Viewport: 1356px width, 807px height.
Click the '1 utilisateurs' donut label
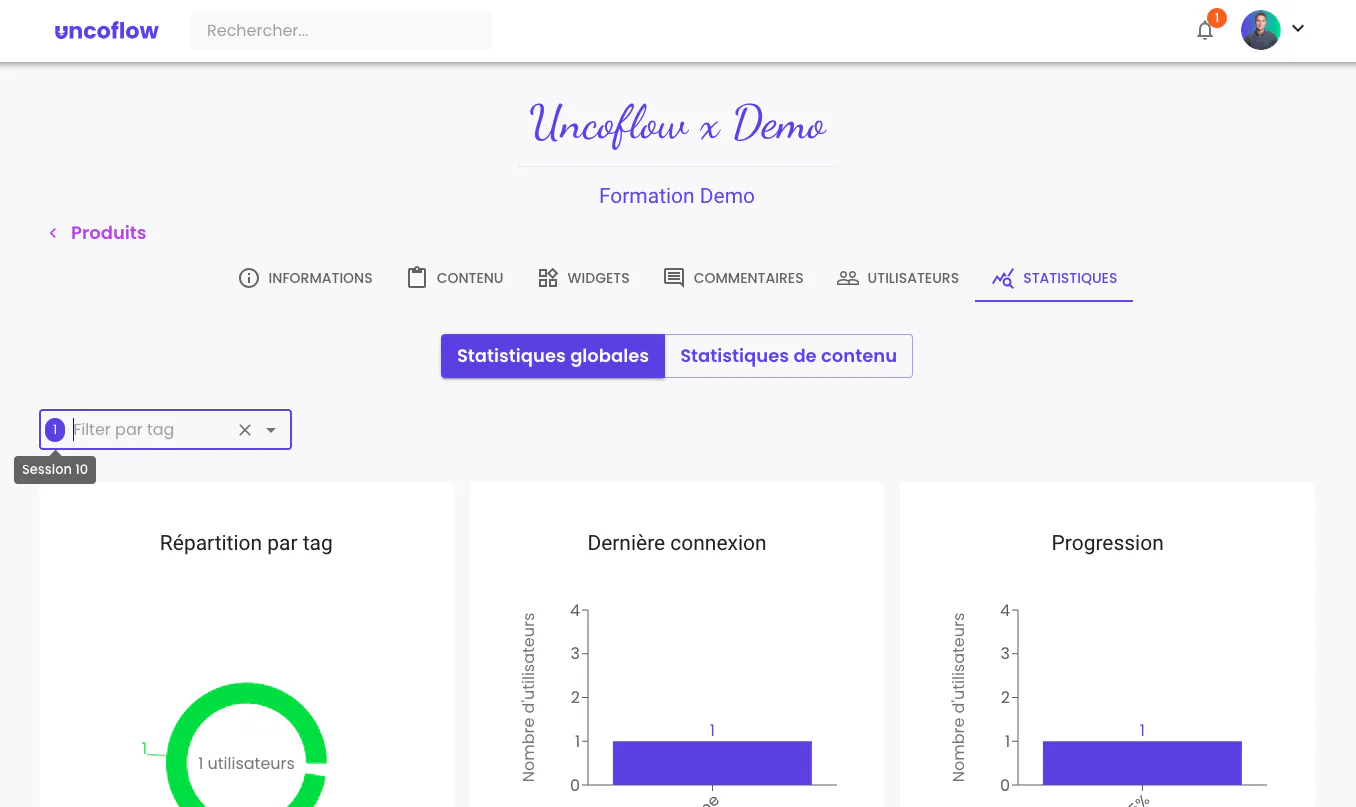tap(246, 763)
